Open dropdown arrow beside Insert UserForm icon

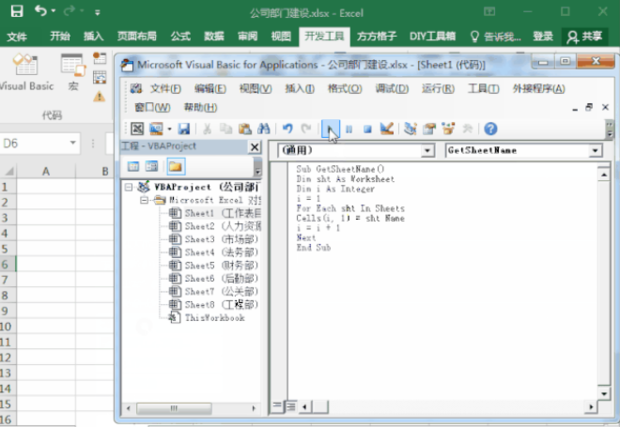(170, 129)
